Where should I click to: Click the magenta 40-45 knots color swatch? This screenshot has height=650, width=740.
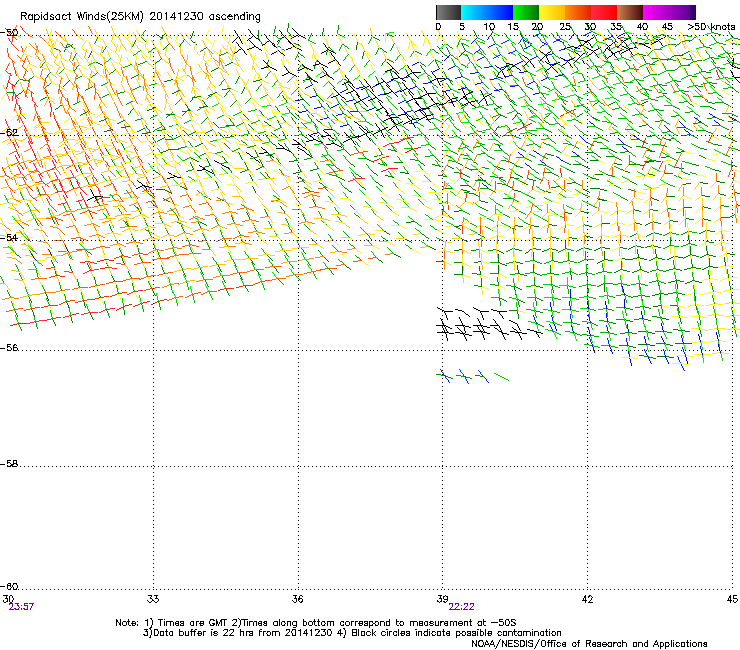point(656,12)
